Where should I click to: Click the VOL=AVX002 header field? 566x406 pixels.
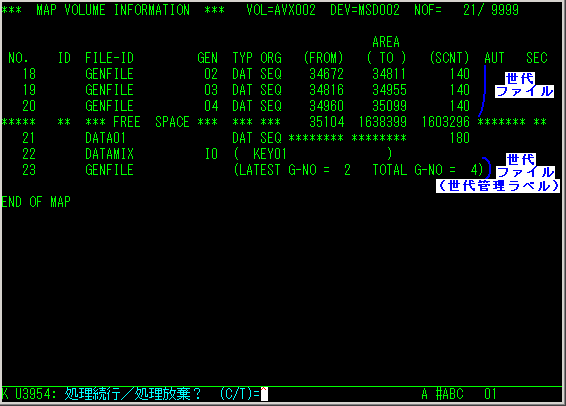(x=281, y=10)
